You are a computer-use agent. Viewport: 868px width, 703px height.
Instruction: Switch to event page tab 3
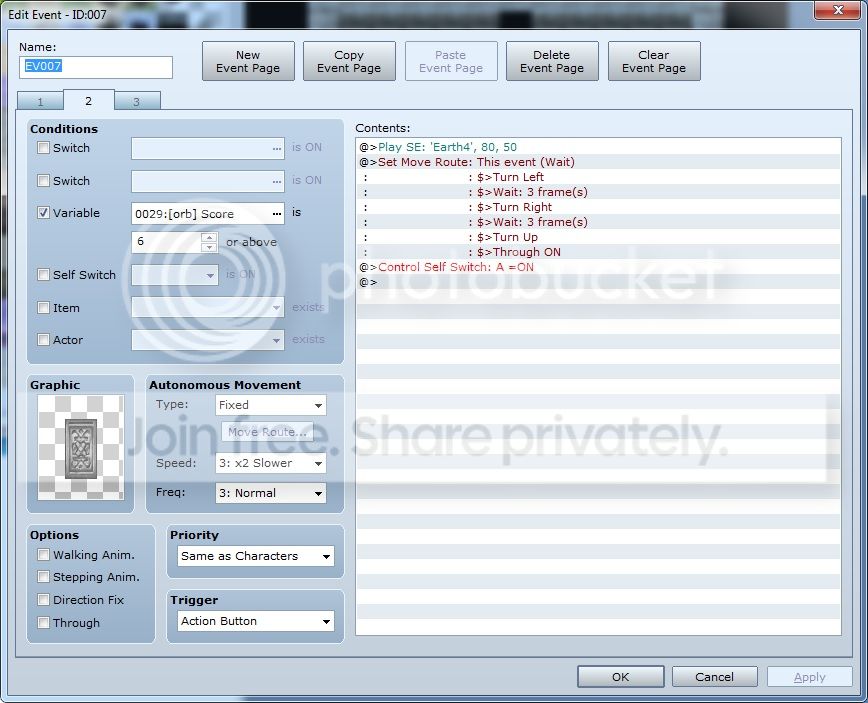(x=137, y=101)
